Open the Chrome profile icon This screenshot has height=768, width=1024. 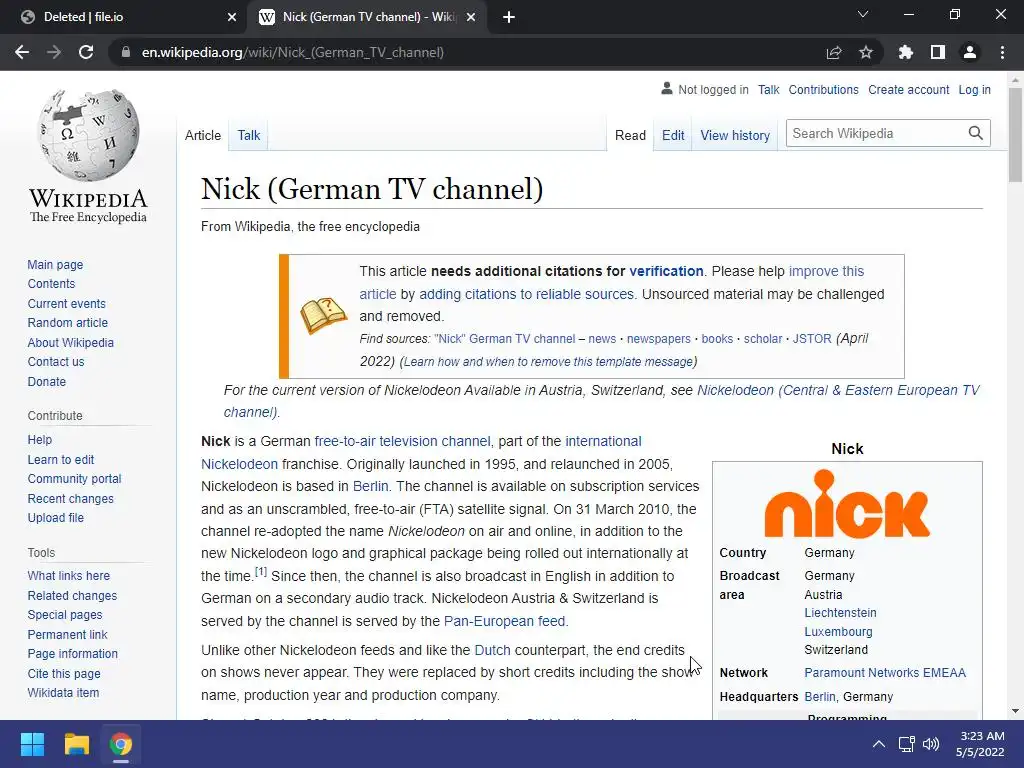[x=970, y=52]
